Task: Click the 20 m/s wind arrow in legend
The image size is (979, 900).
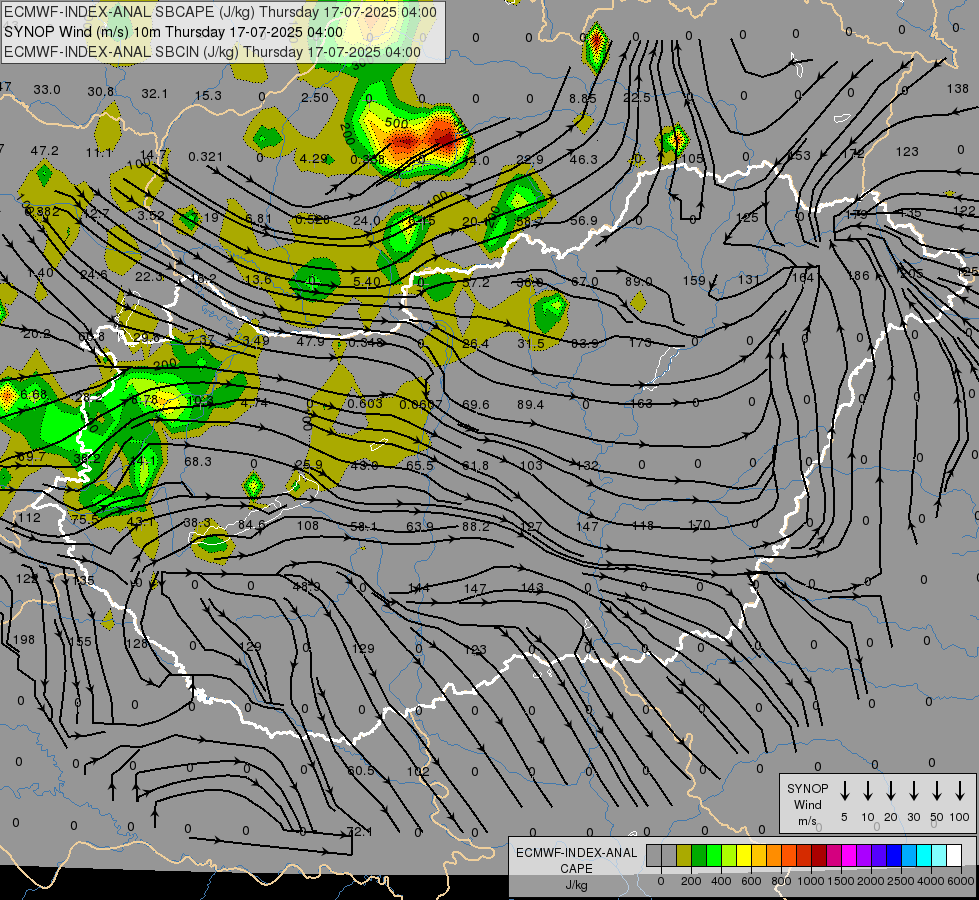Action: click(x=891, y=791)
